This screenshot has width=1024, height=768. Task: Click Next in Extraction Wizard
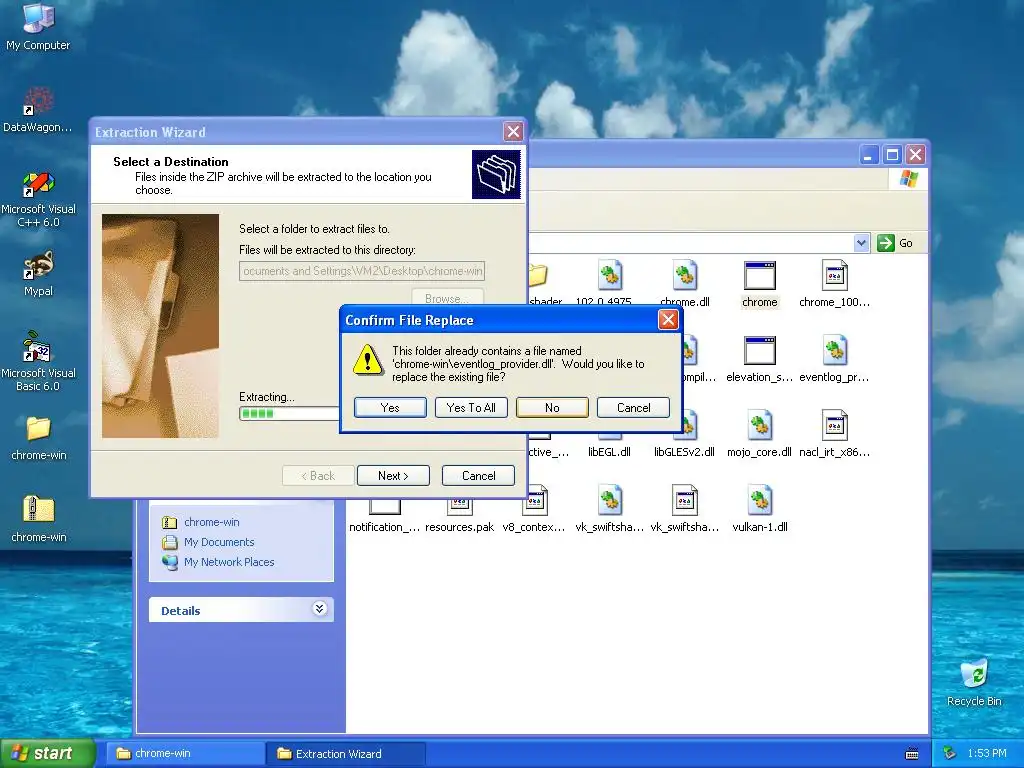[x=393, y=475]
